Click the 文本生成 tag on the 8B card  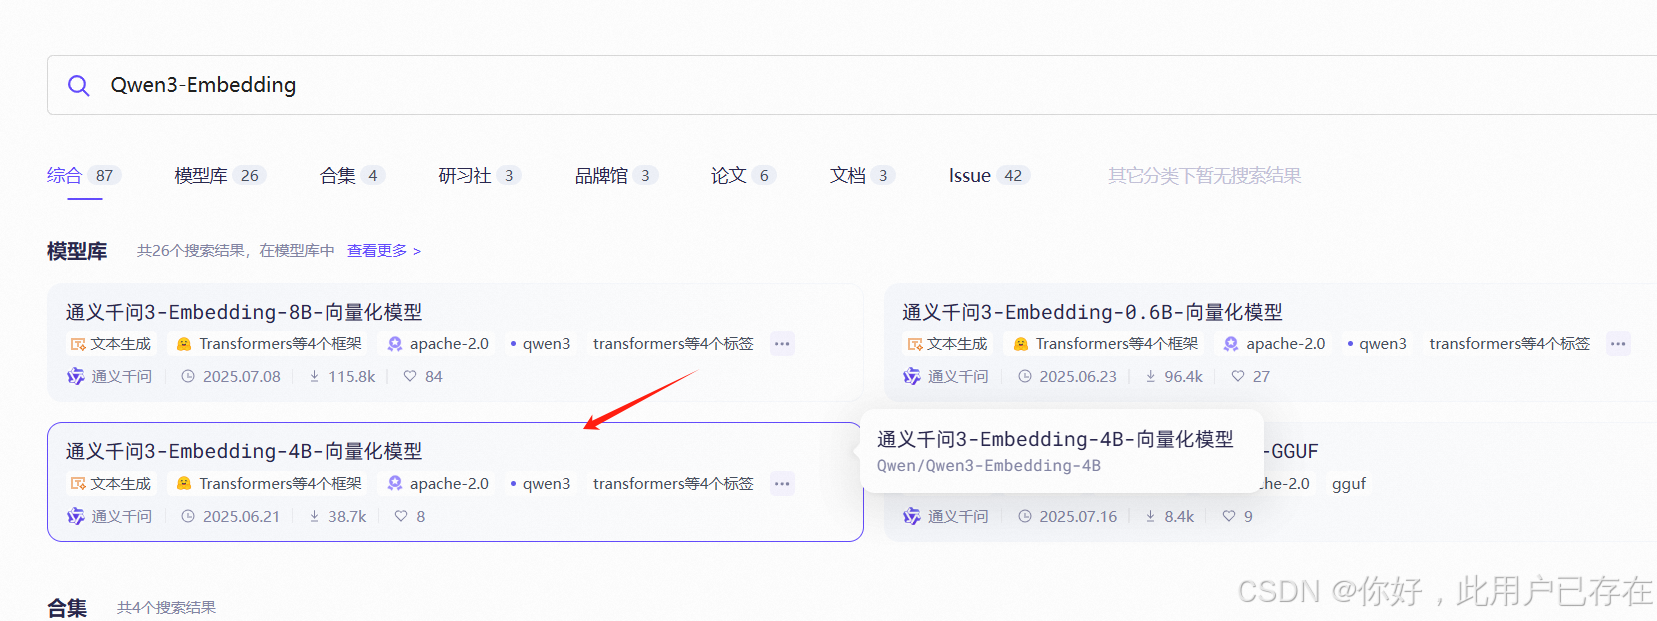(111, 344)
